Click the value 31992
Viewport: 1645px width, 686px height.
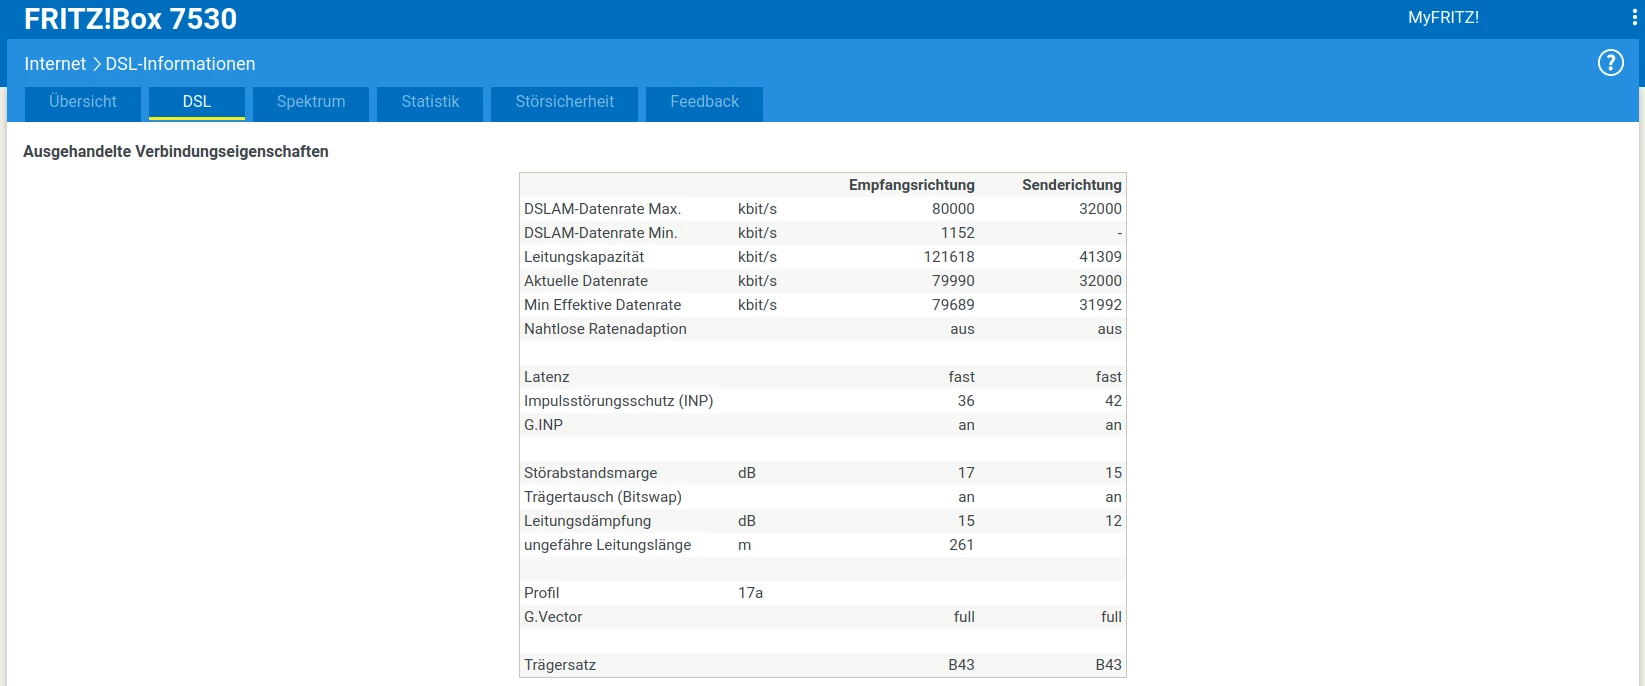coord(1100,305)
